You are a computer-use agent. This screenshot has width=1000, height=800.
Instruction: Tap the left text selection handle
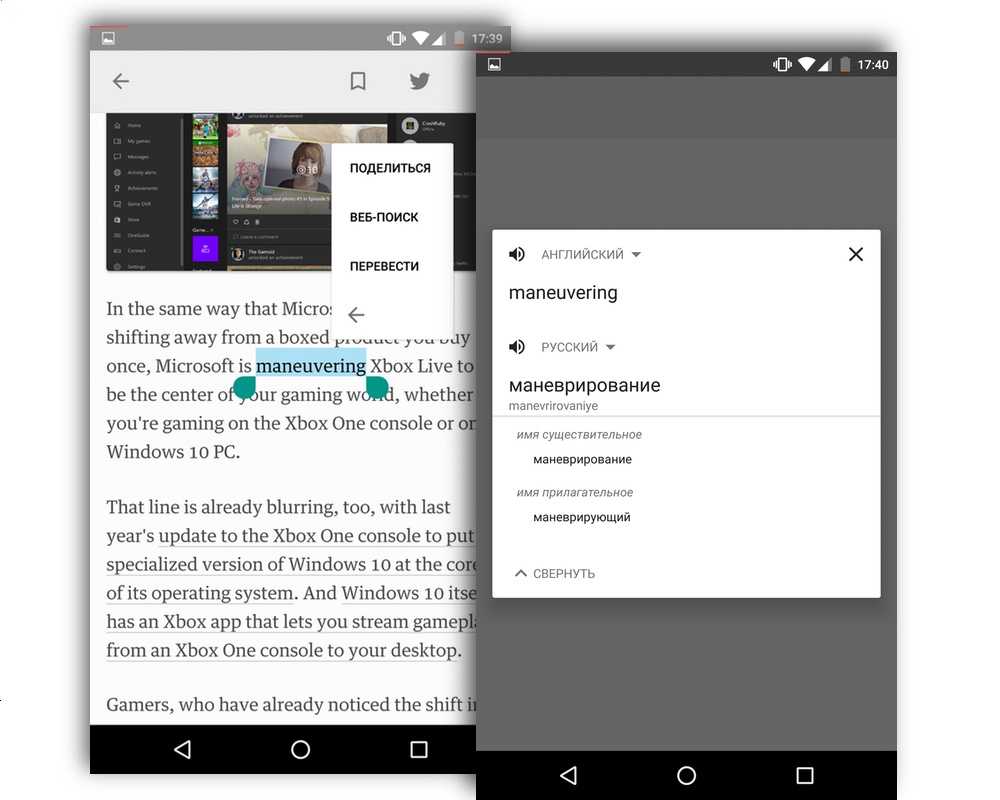244,387
